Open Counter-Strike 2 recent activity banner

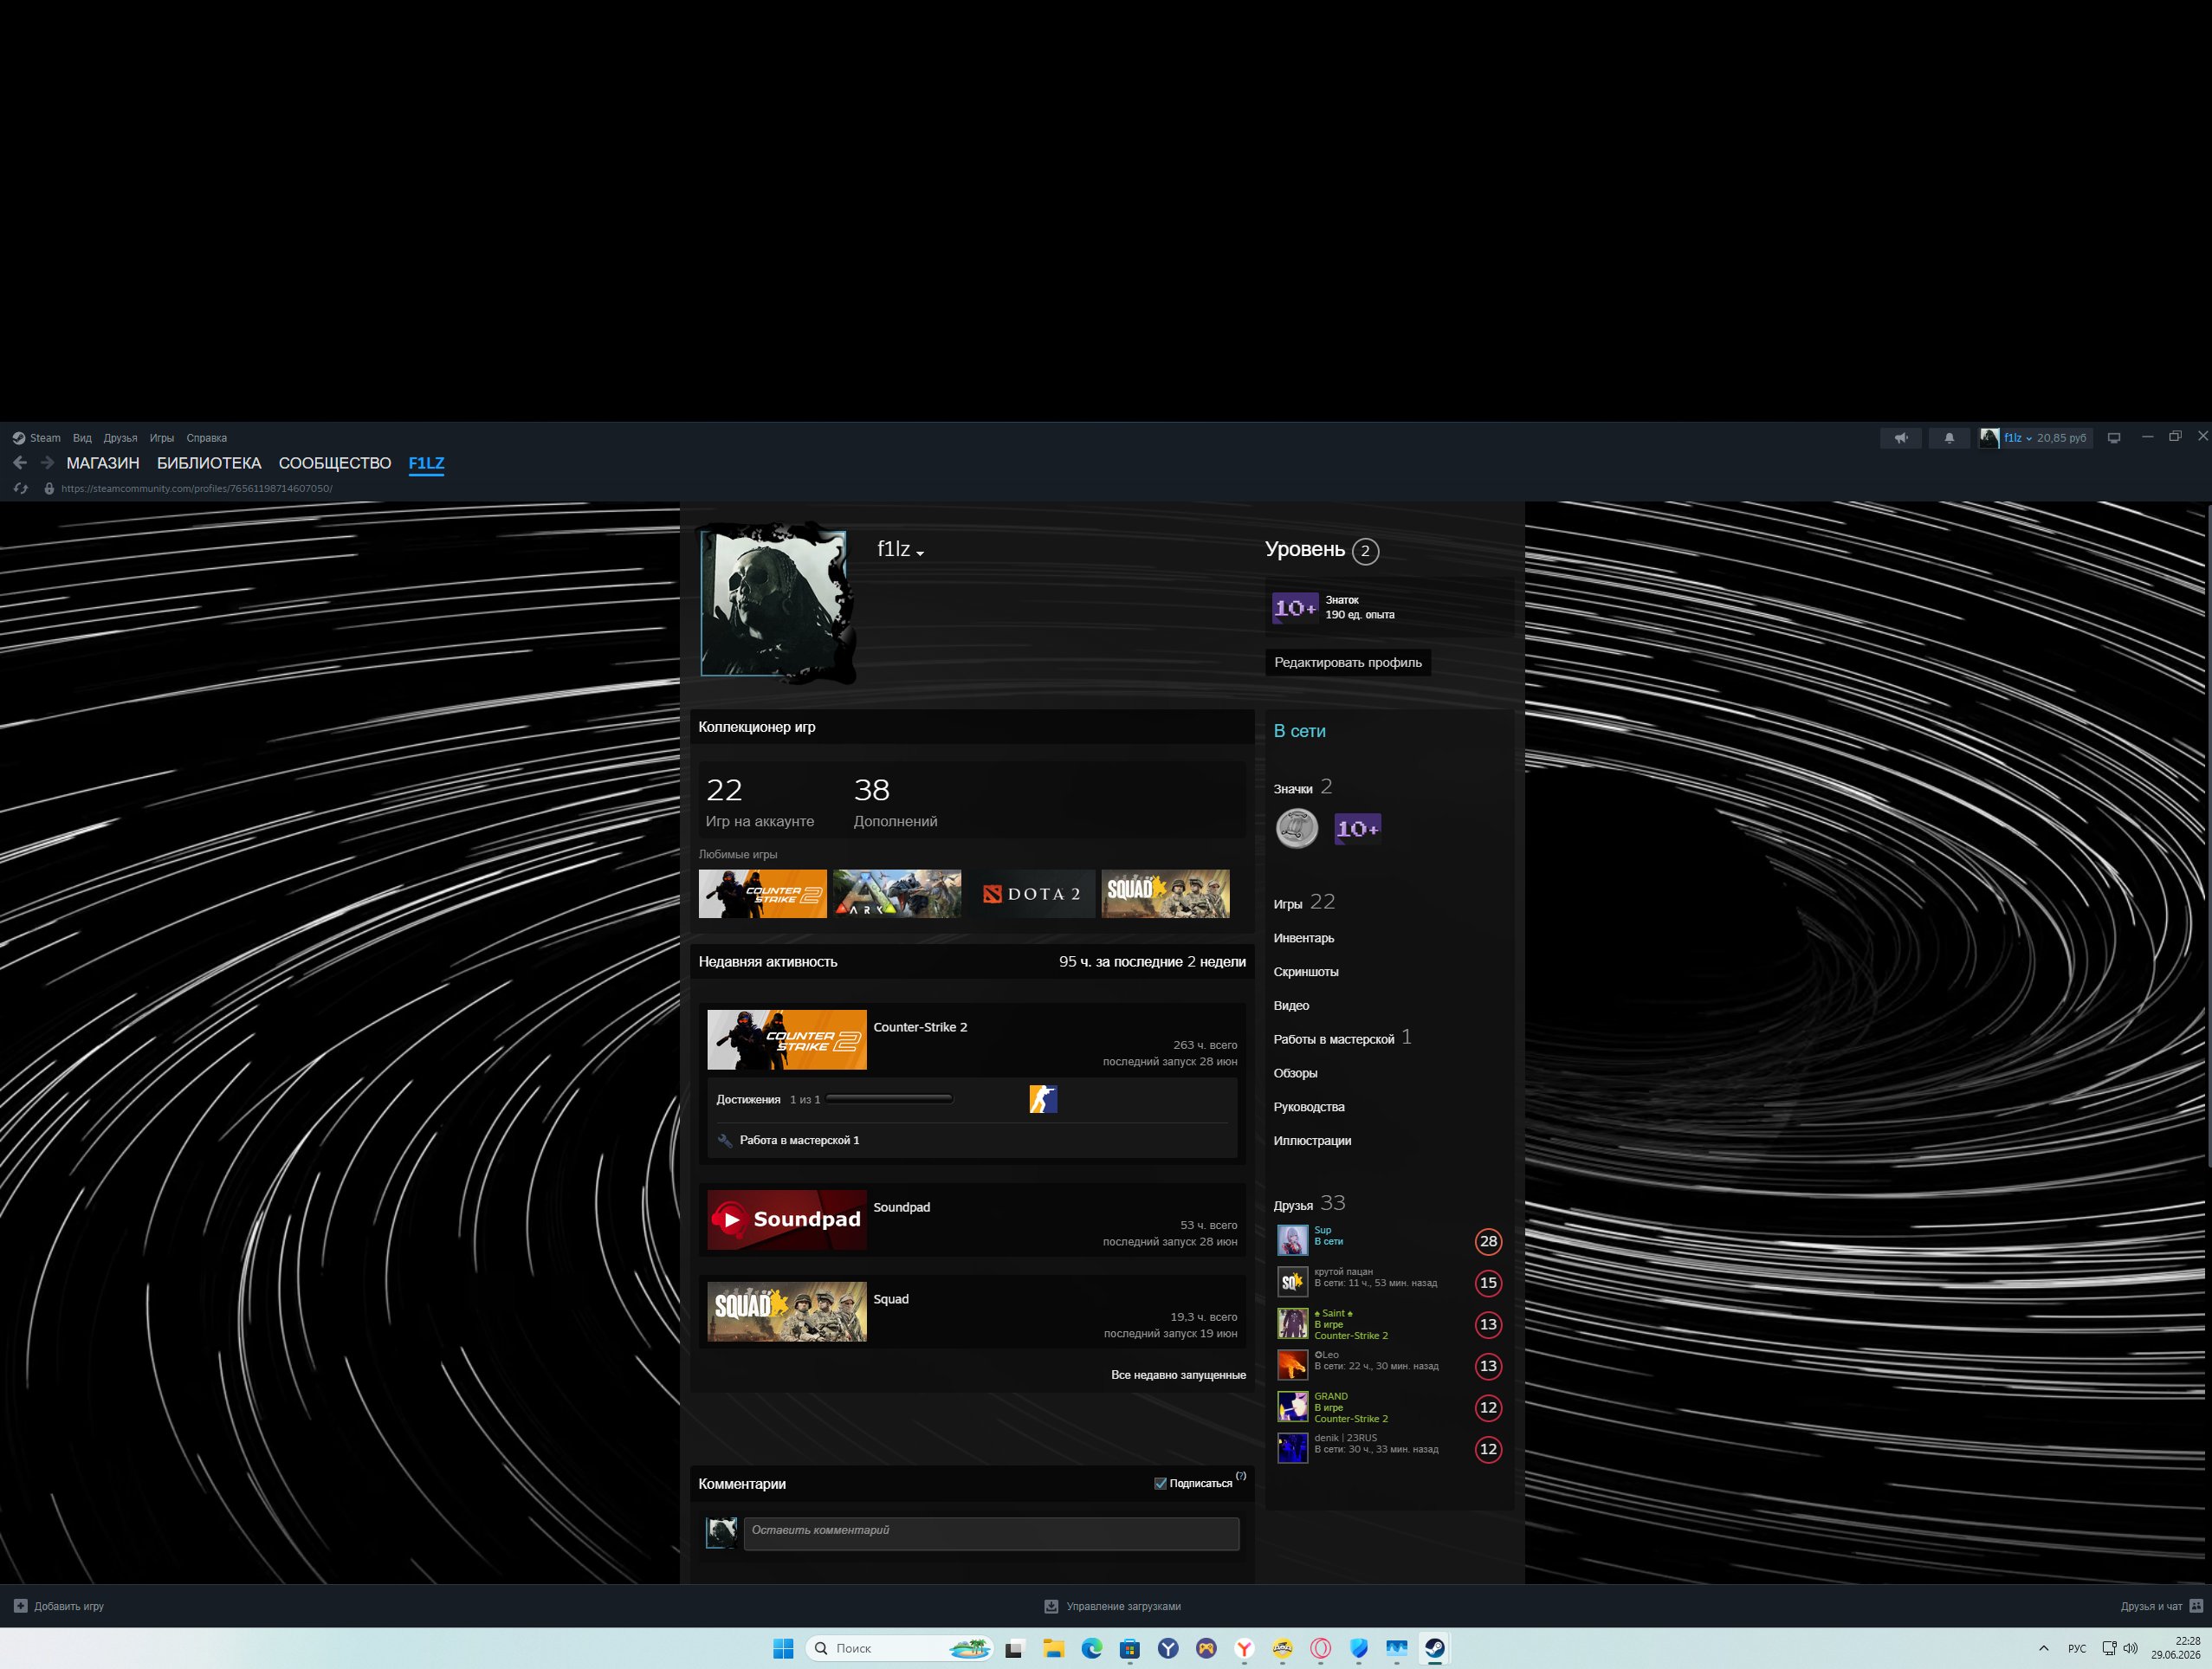point(787,1040)
